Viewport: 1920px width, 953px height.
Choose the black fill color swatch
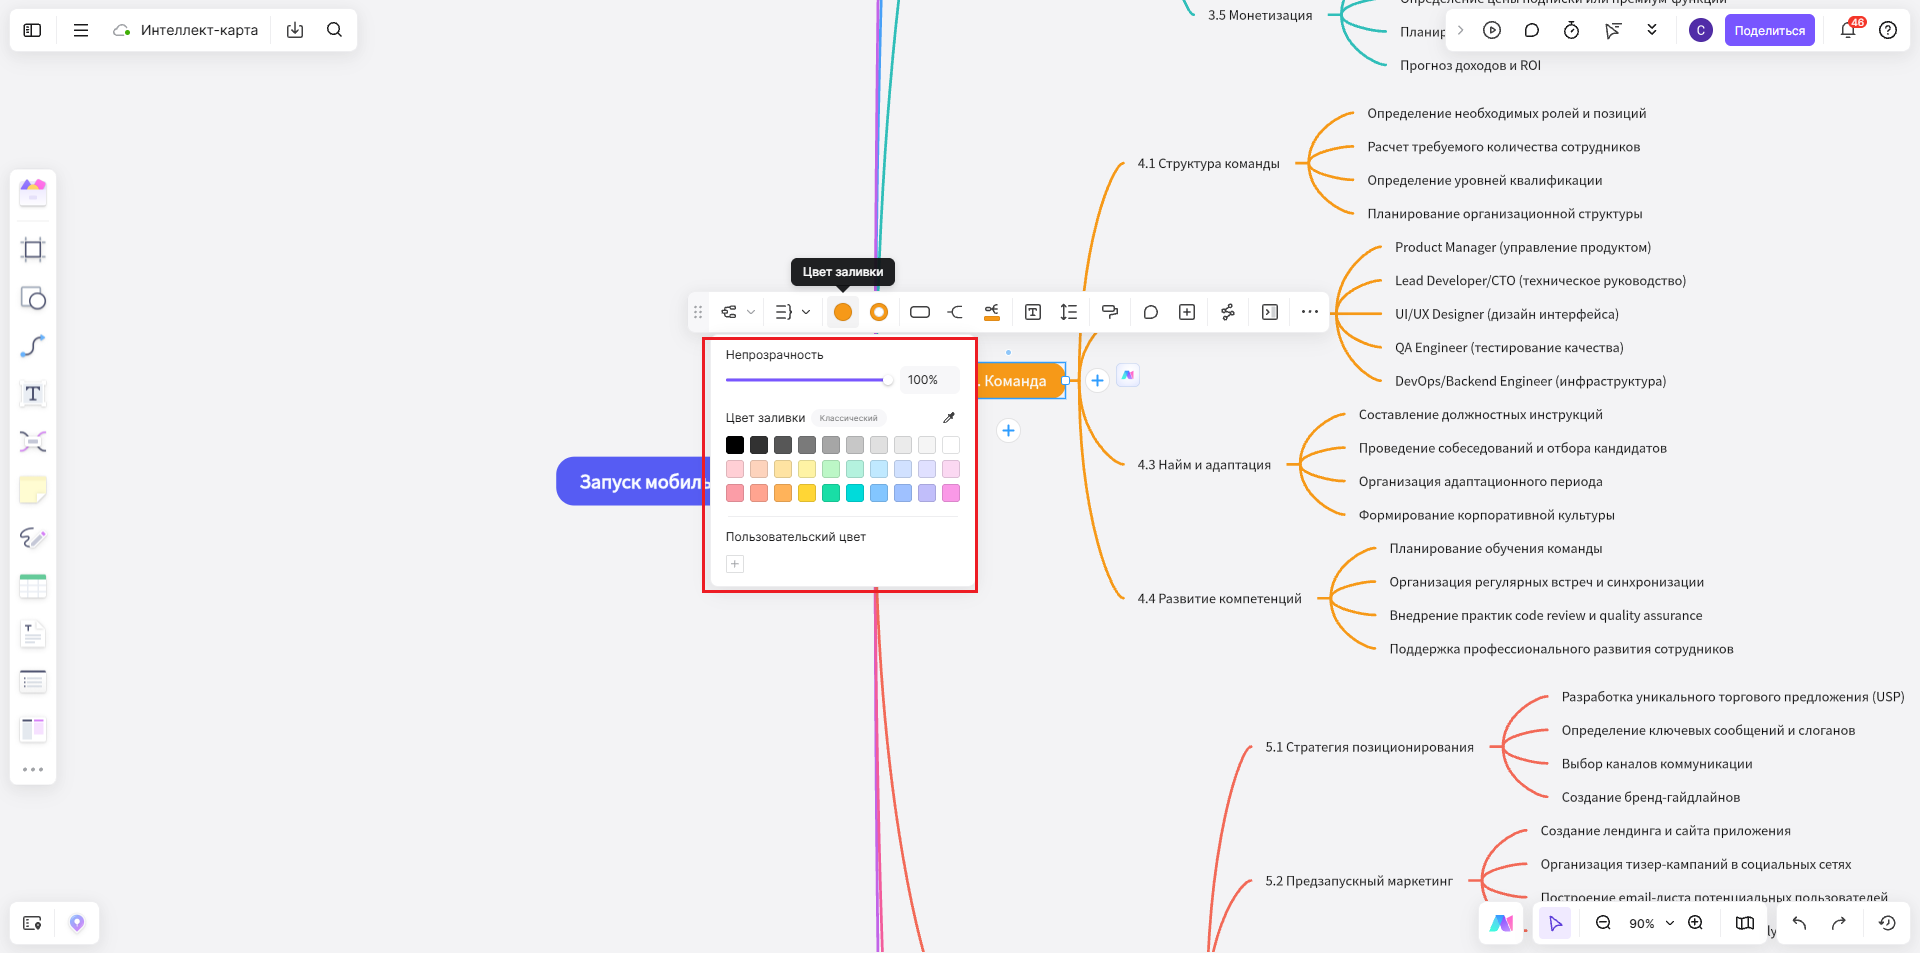735,445
